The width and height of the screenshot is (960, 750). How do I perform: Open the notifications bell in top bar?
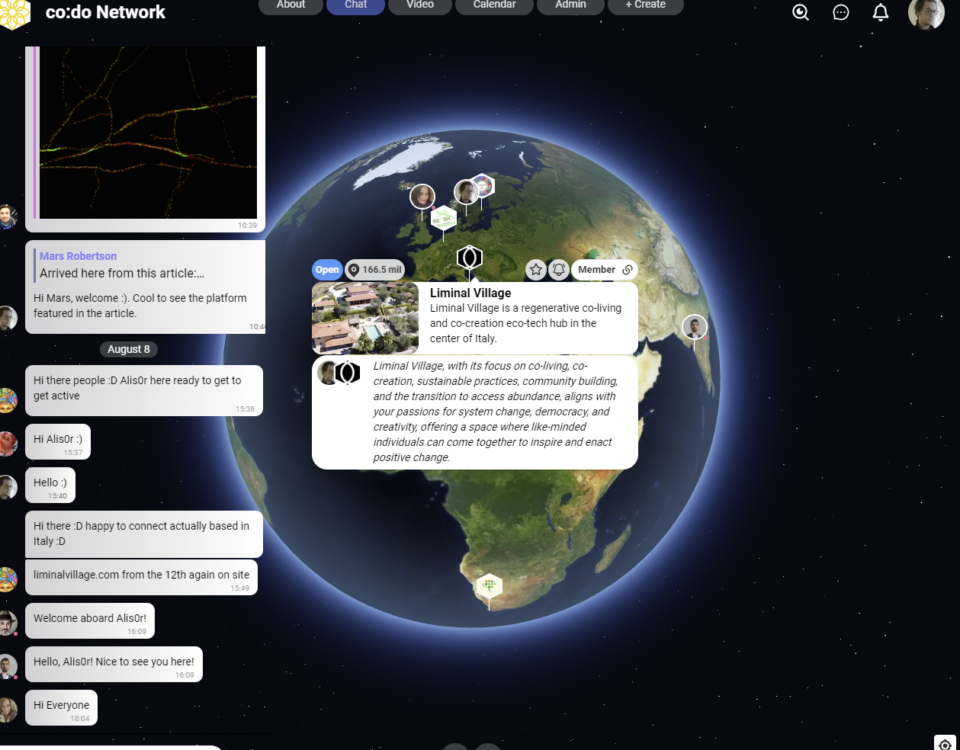pos(880,12)
